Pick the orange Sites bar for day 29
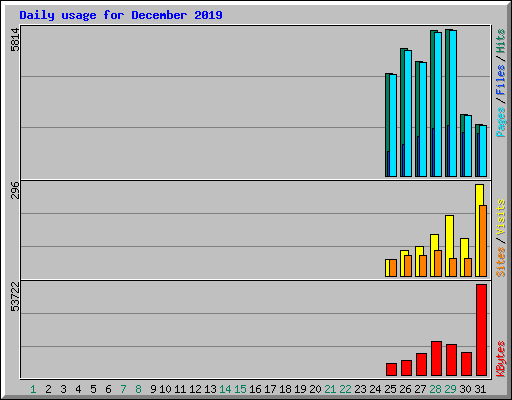 [x=453, y=267]
